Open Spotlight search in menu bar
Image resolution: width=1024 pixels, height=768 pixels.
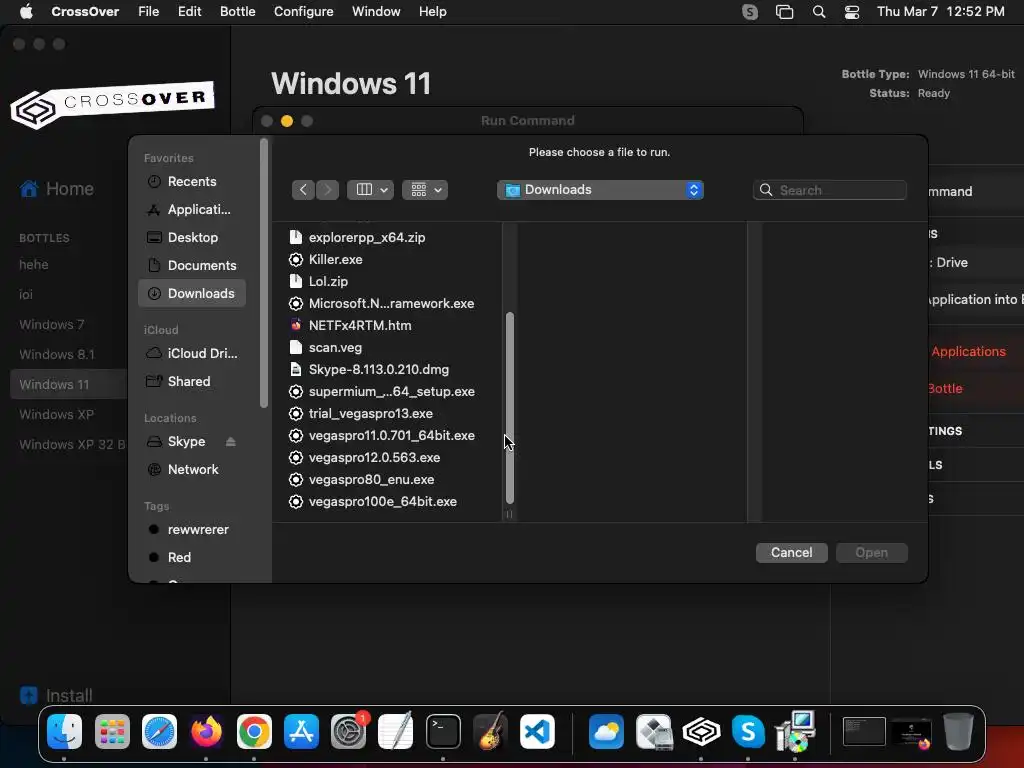[x=818, y=12]
